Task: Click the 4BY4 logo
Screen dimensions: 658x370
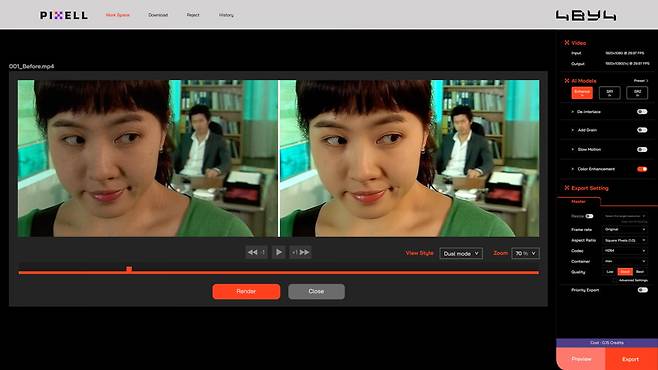Action: click(586, 16)
